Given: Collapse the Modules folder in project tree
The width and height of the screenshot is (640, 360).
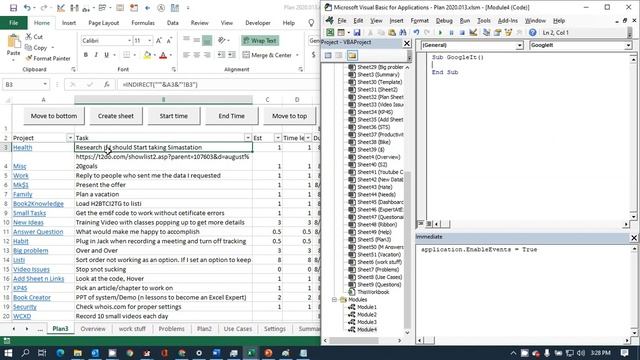Looking at the screenshot, I should (334, 300).
